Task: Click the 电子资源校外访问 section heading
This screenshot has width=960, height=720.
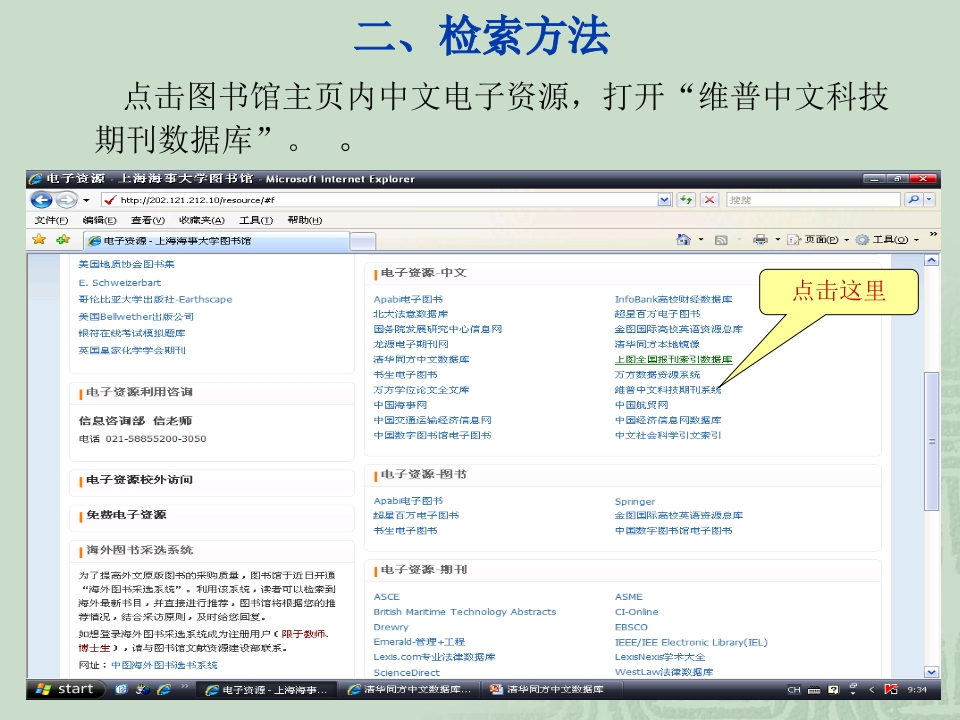Action: point(139,480)
